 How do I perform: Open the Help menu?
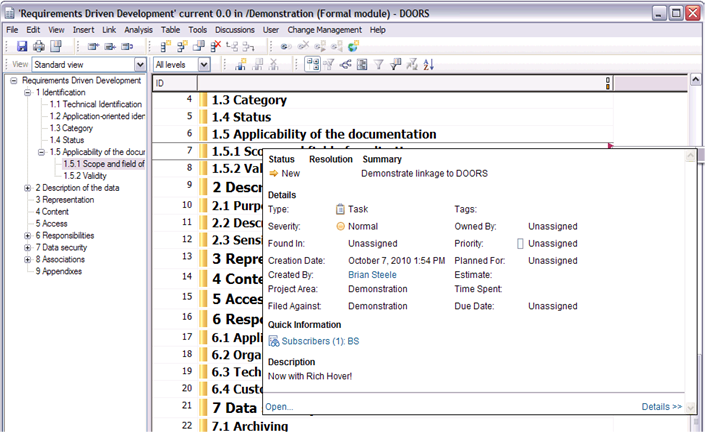tap(378, 30)
